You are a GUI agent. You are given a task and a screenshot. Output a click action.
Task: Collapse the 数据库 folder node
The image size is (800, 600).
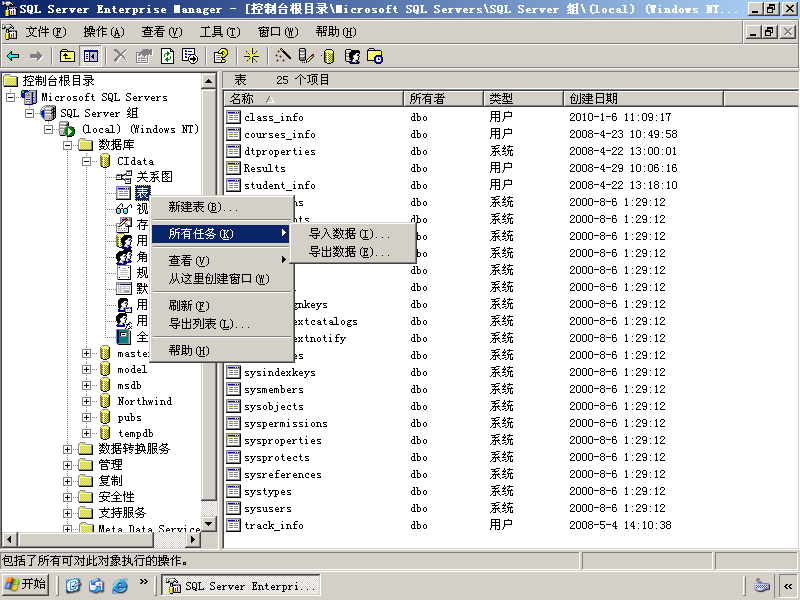pyautogui.click(x=67, y=145)
